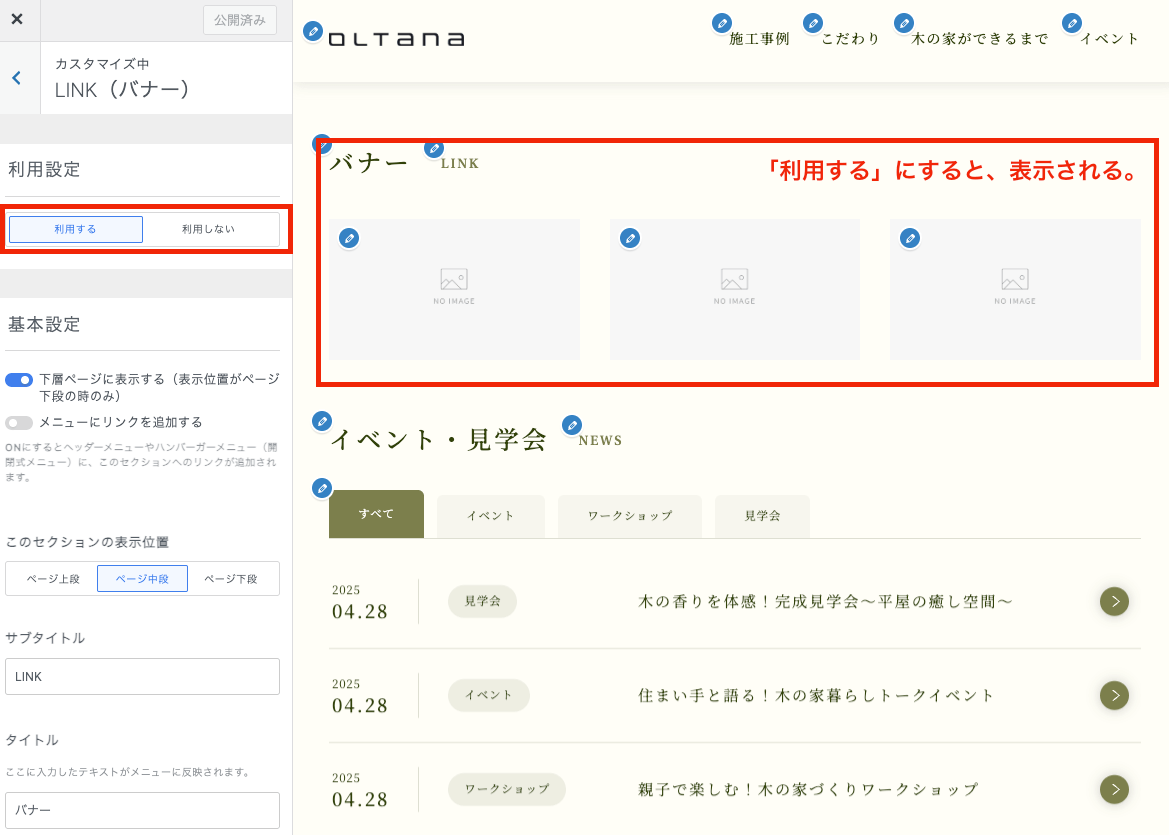This screenshot has height=835, width=1169.
Task: Switch to the ワークショップ tab
Action: pos(630,516)
